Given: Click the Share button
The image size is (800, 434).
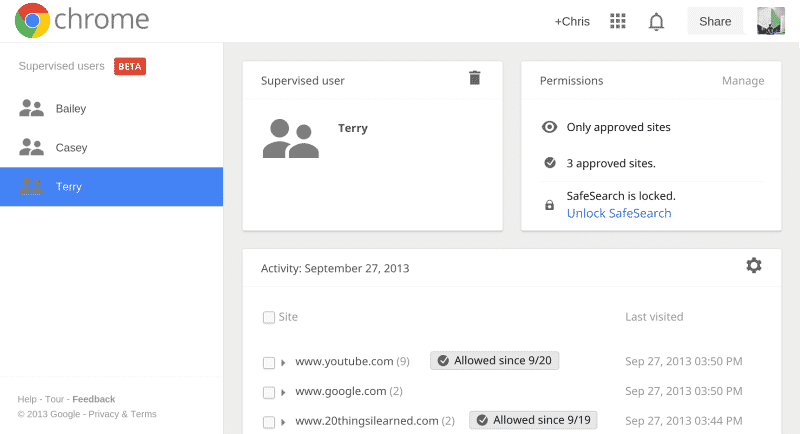Looking at the screenshot, I should [x=715, y=21].
